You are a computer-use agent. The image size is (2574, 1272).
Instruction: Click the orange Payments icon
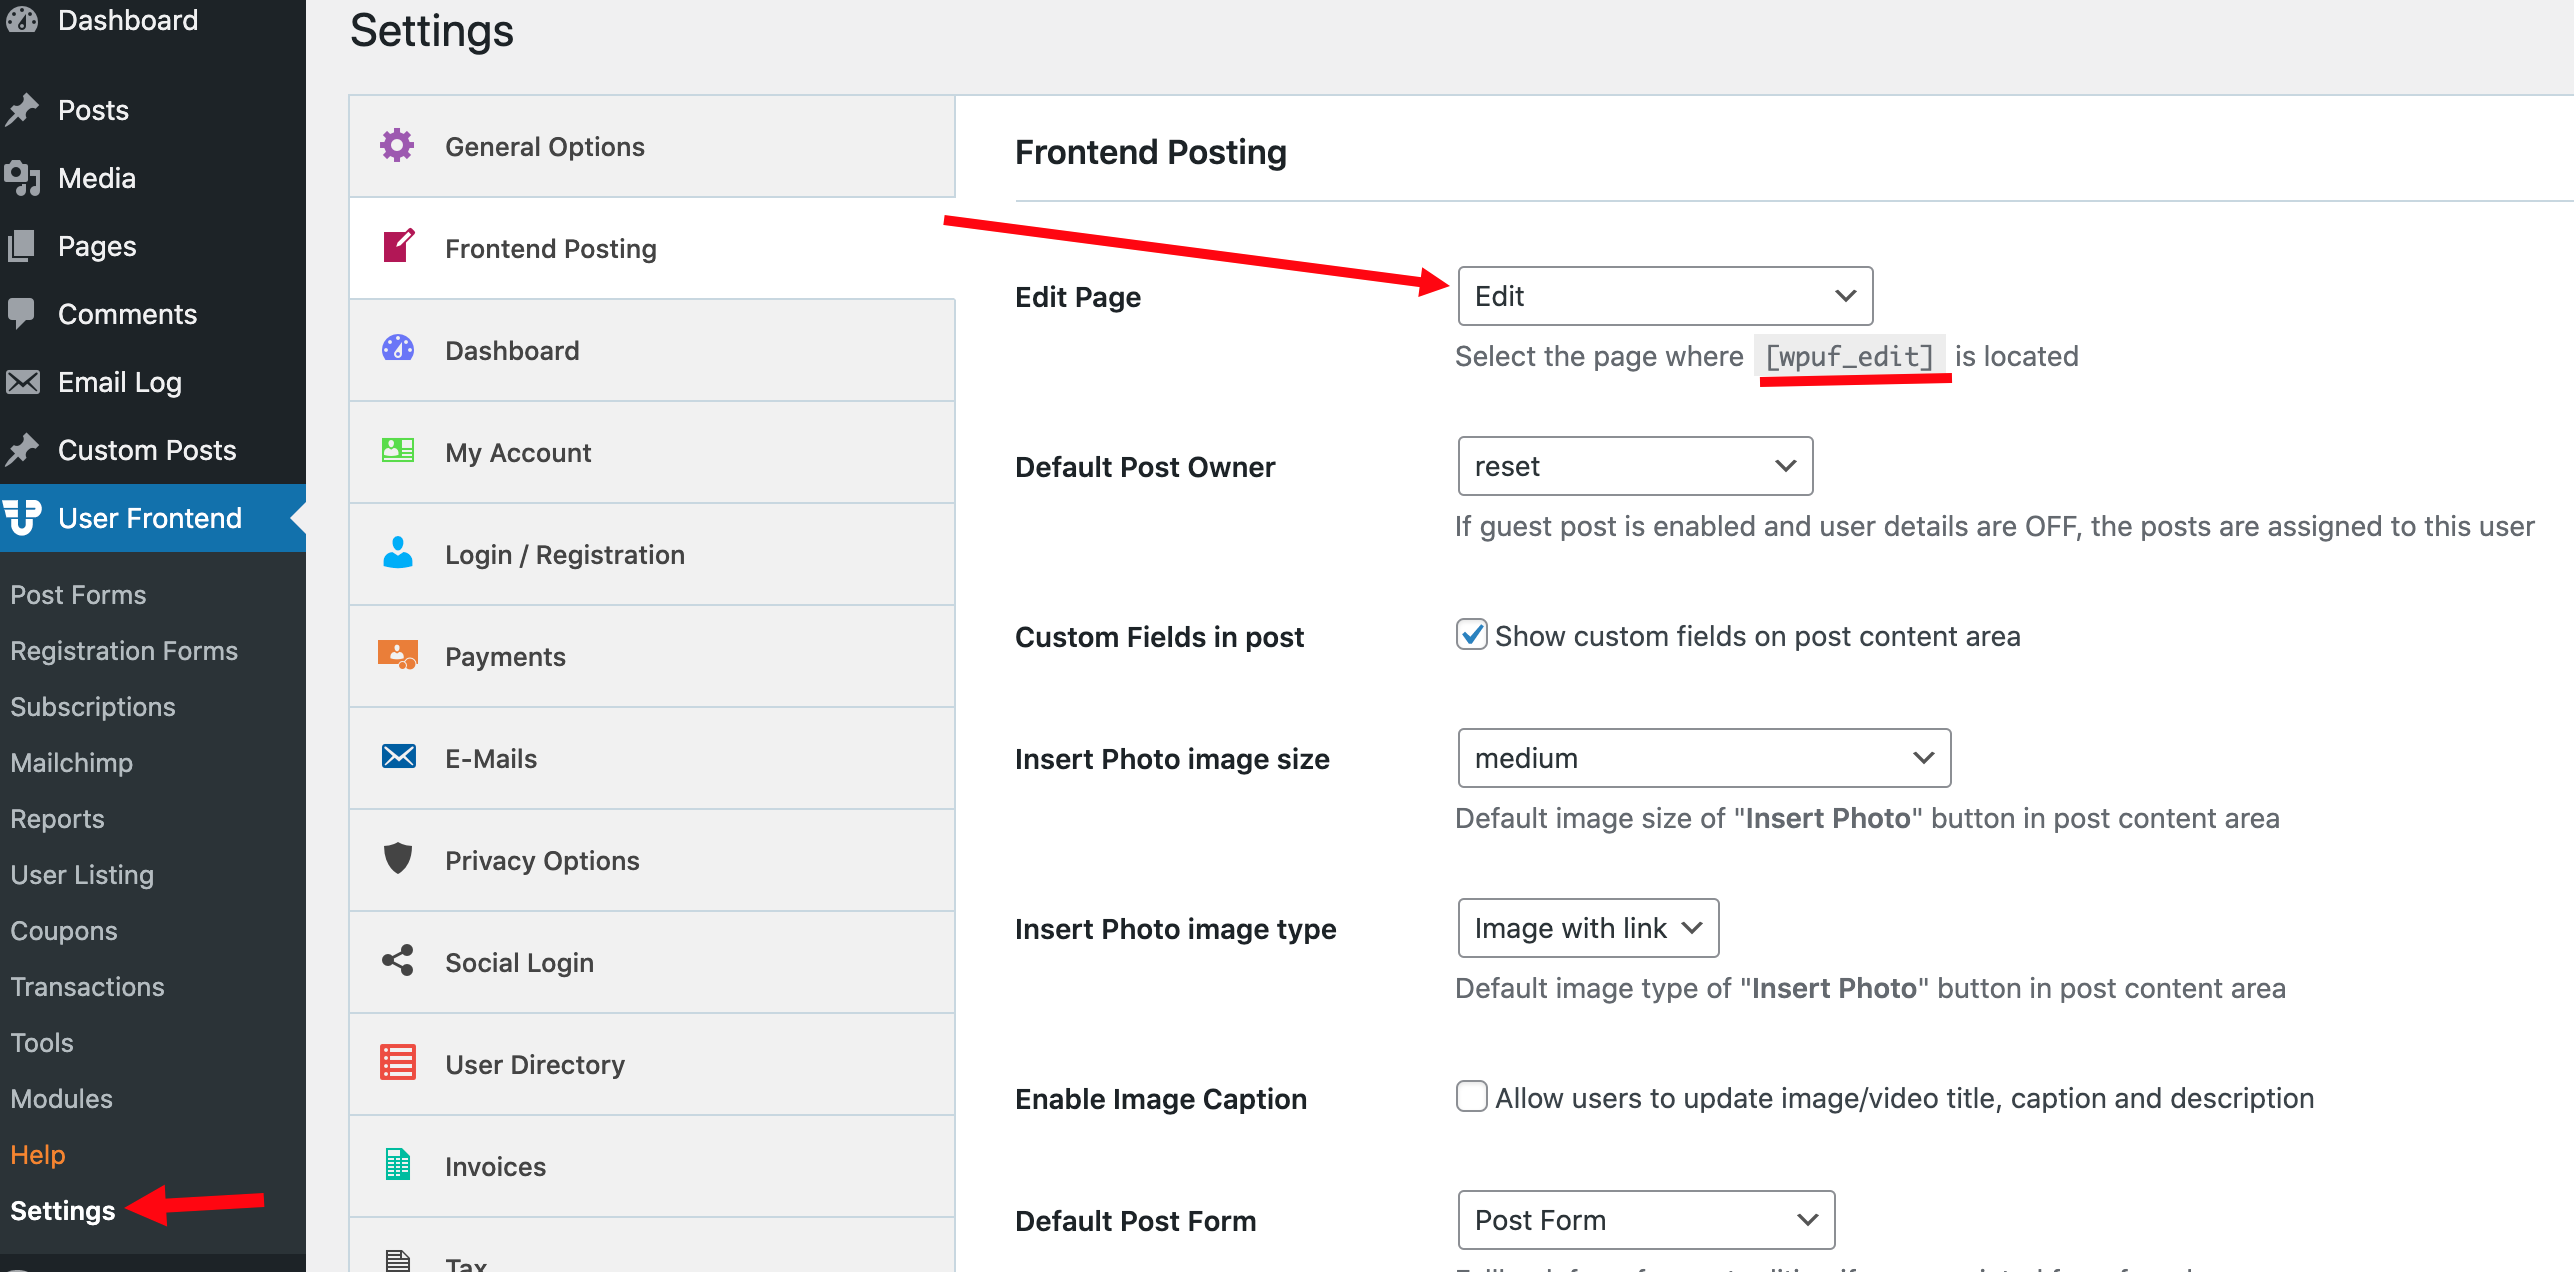tap(398, 655)
